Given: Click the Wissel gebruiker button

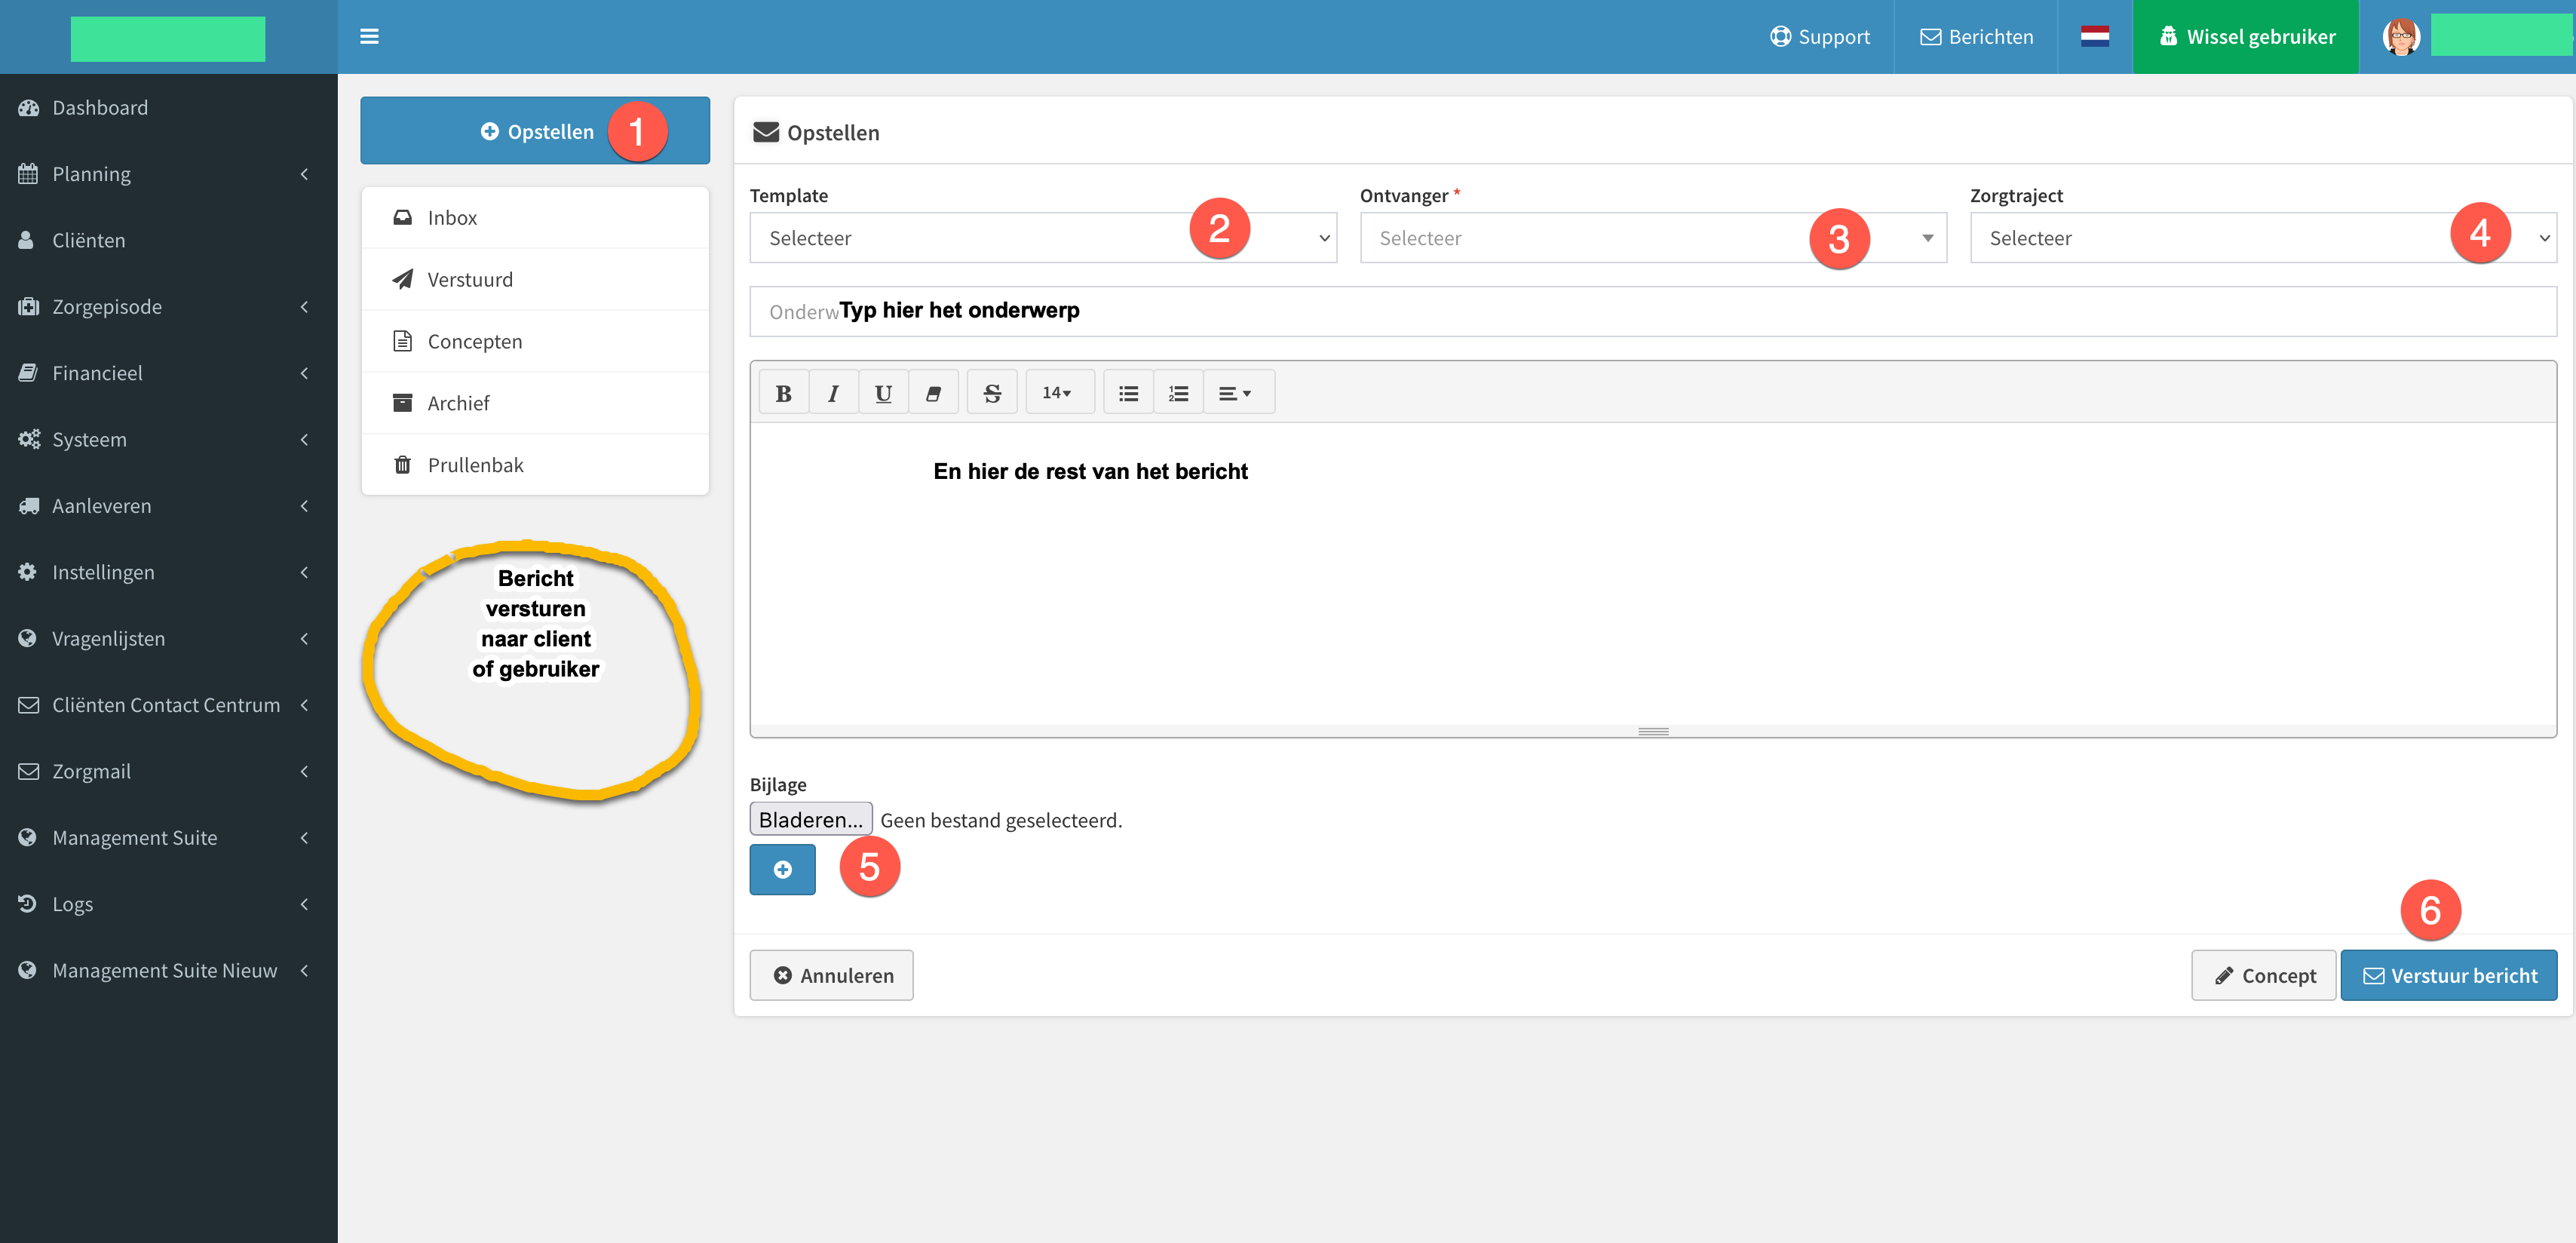Looking at the screenshot, I should click(2246, 37).
